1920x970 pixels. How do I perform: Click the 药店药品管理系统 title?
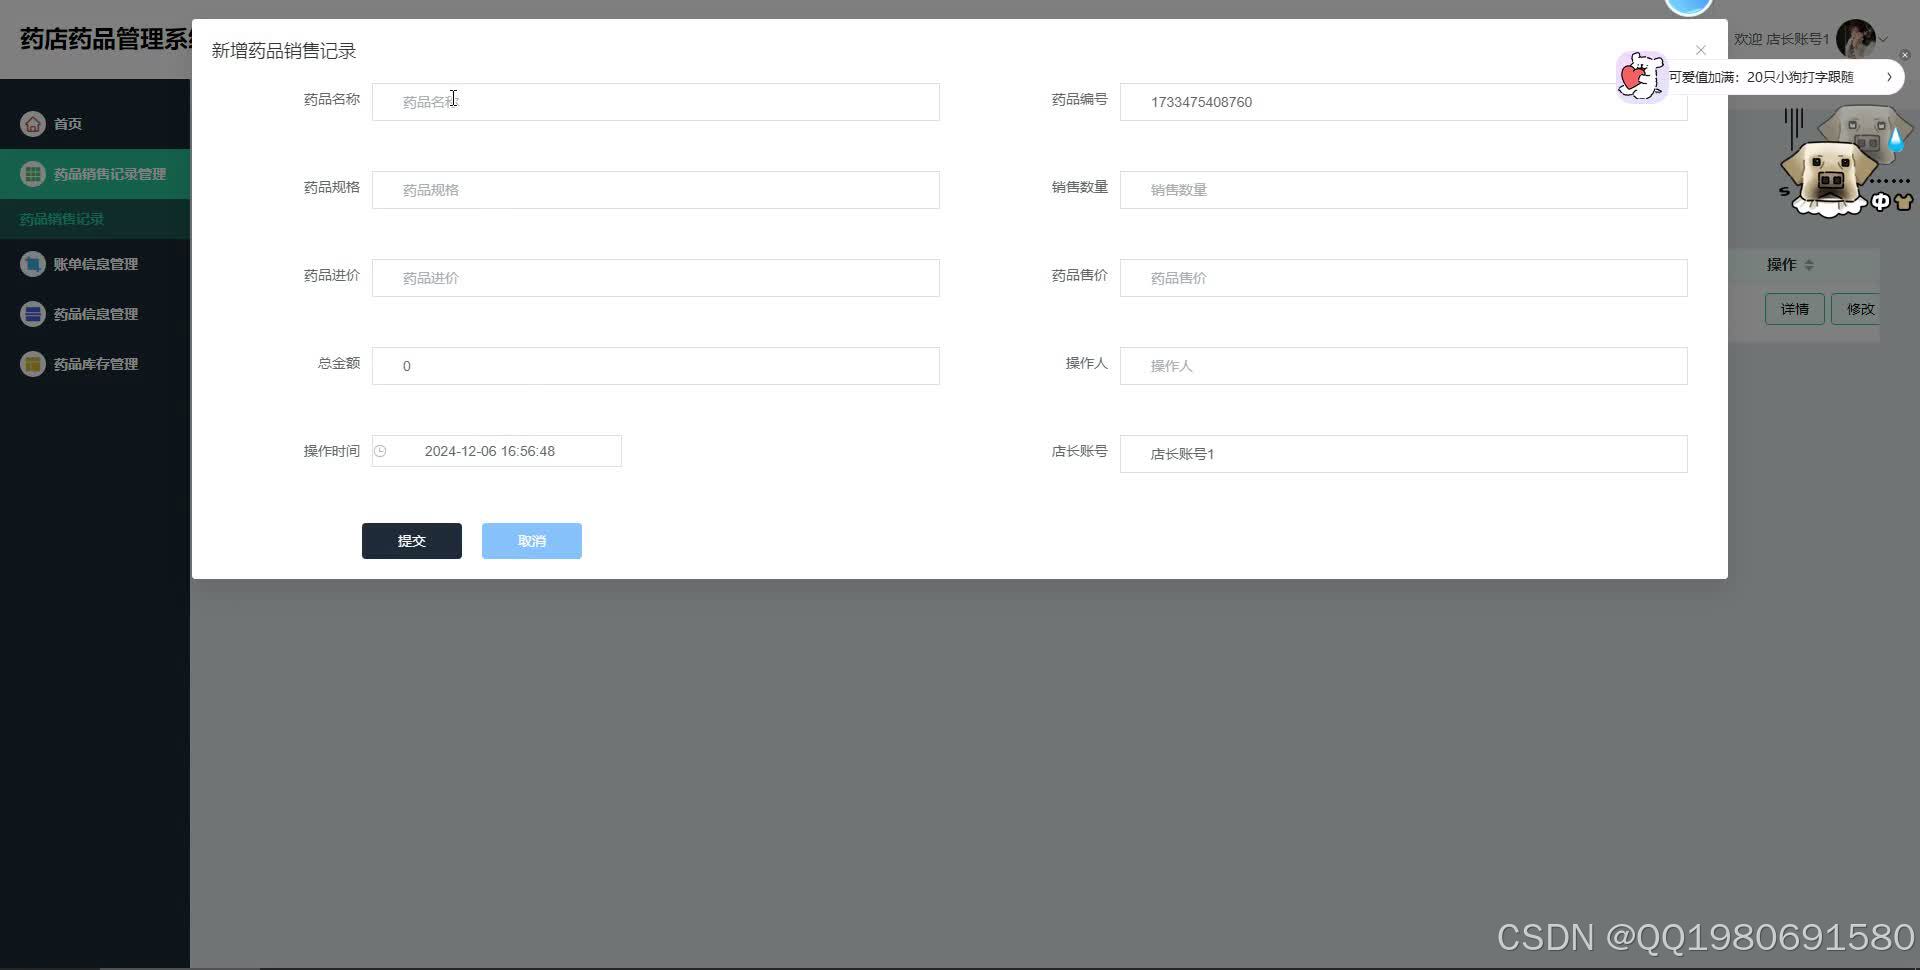point(105,39)
